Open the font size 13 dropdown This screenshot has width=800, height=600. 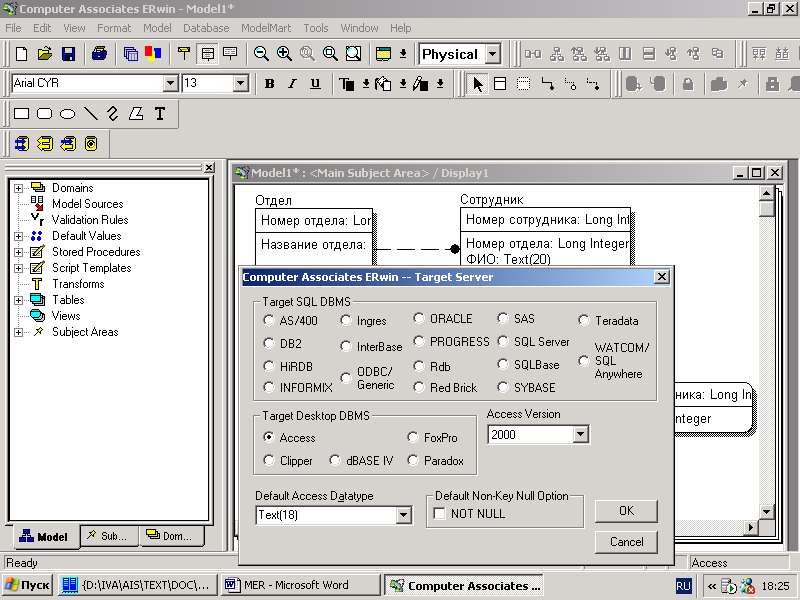(x=240, y=83)
